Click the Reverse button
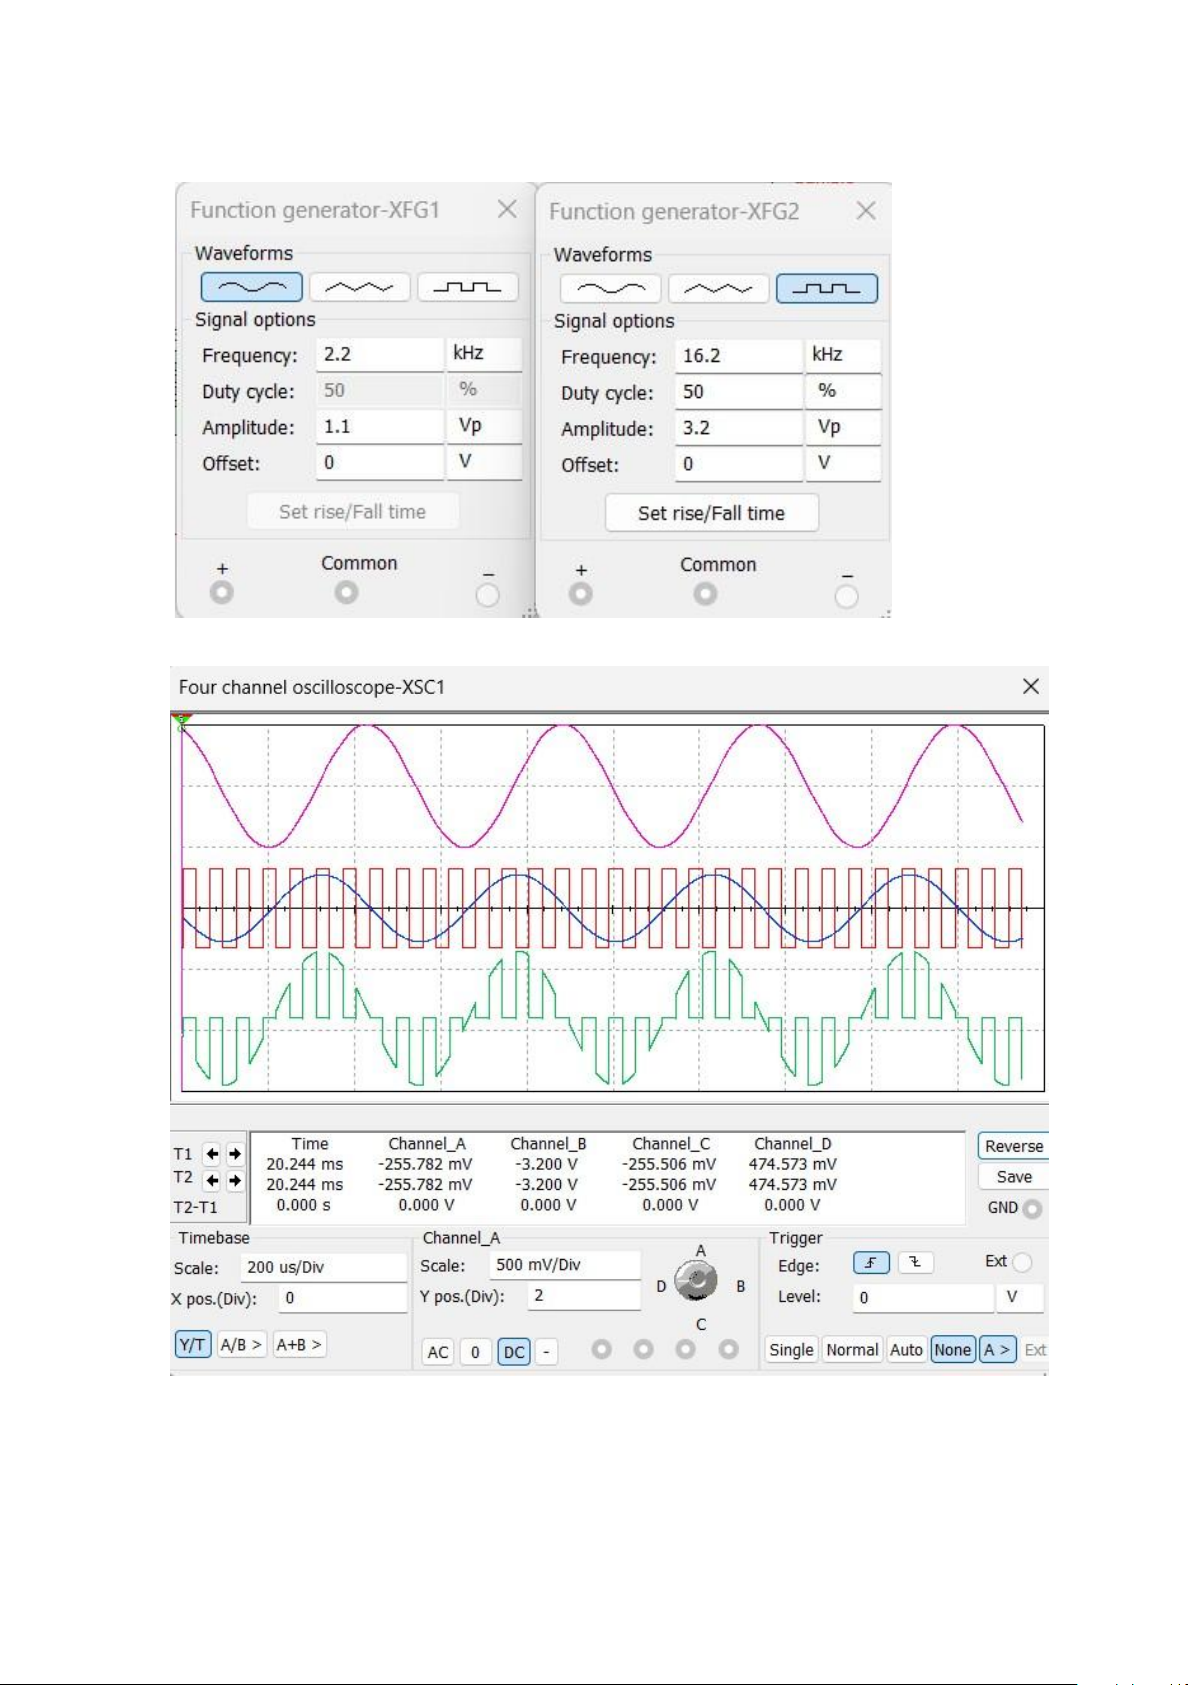Screen dimensions: 1192x1685 click(1013, 1146)
